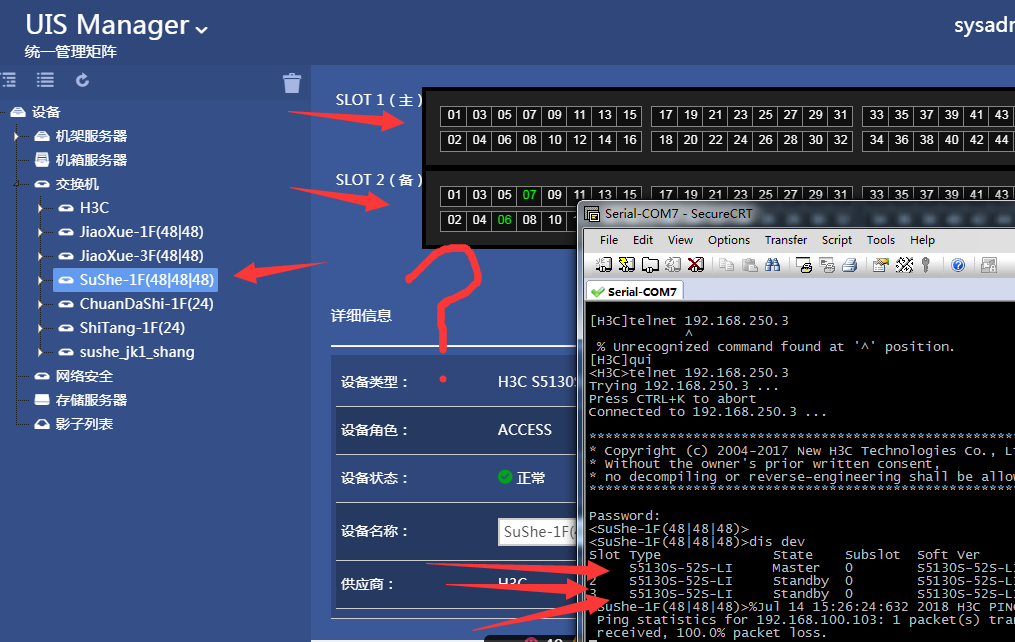Click Print Screen icon in SecureCRT toolbar
The image size is (1015, 642).
pos(804,265)
